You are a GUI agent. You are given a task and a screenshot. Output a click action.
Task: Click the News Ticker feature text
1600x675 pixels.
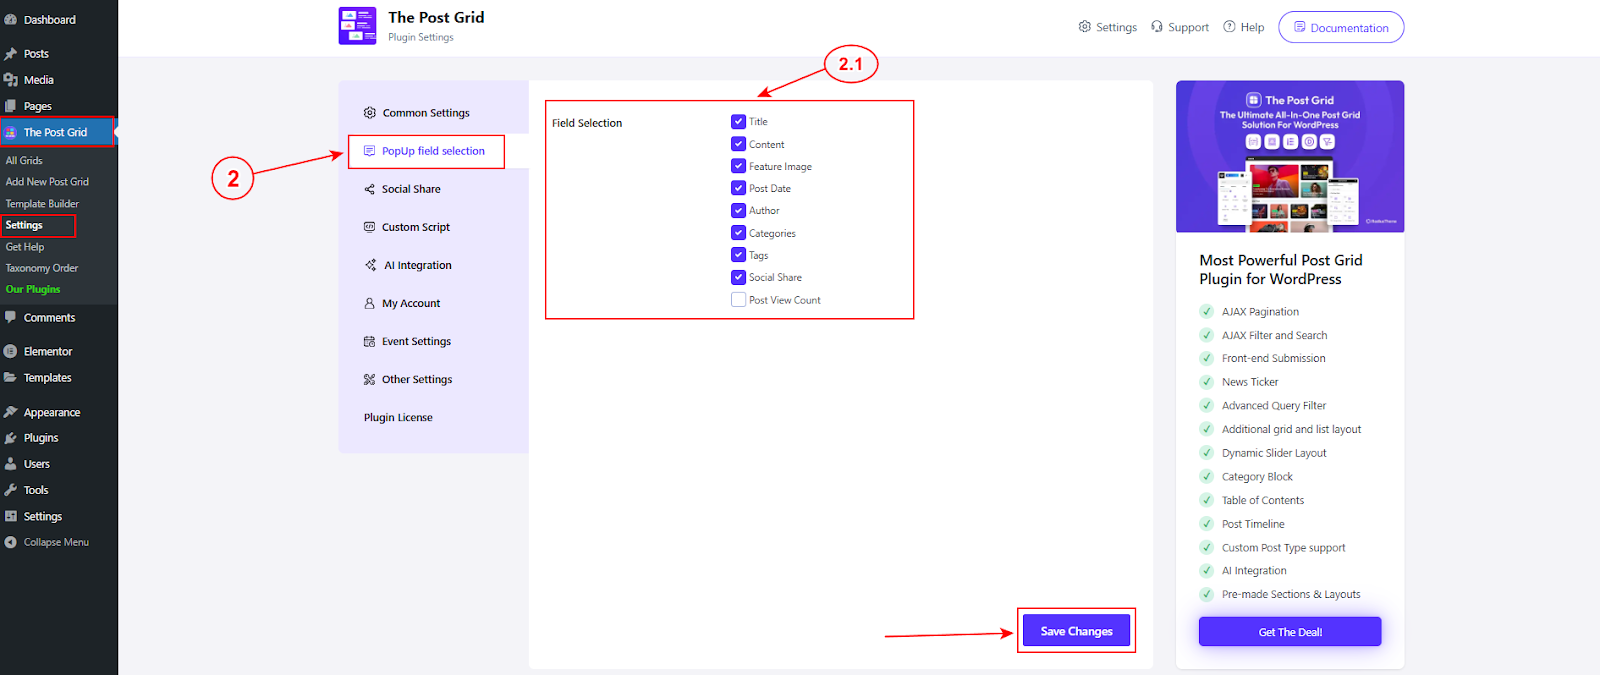1250,382
